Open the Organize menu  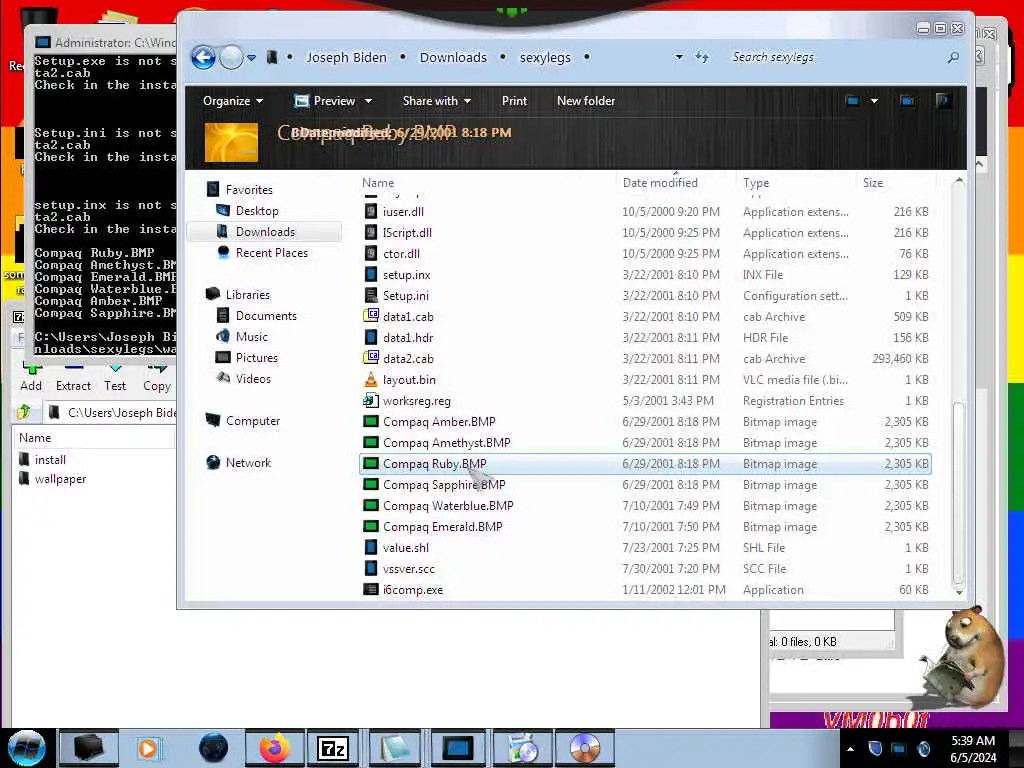(232, 101)
